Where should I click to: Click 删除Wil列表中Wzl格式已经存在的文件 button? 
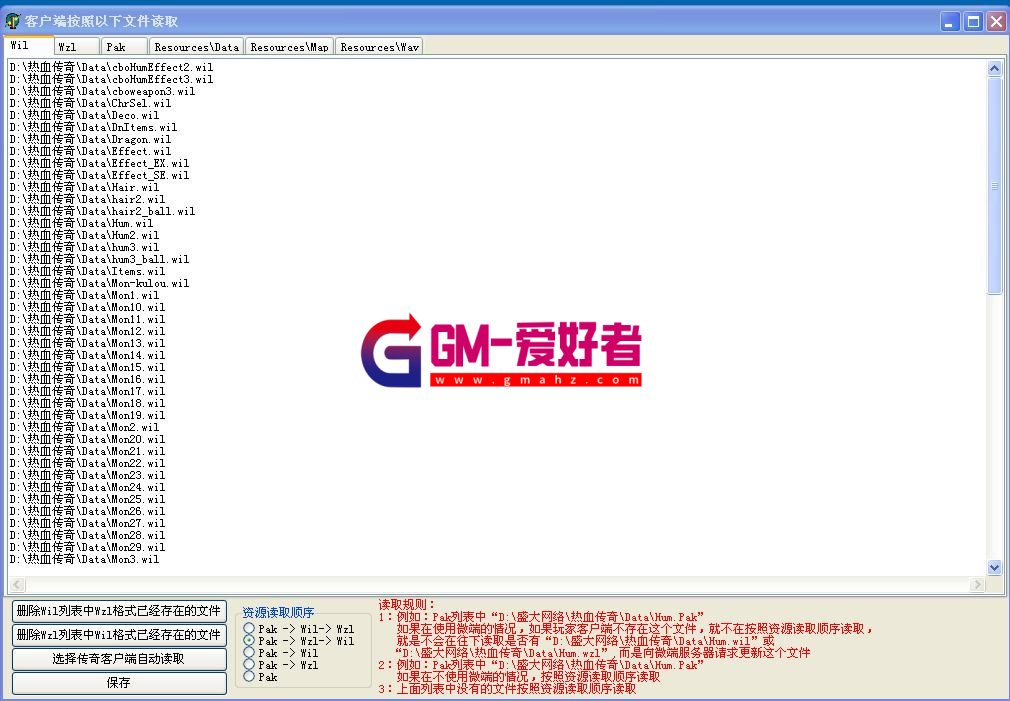tap(119, 611)
